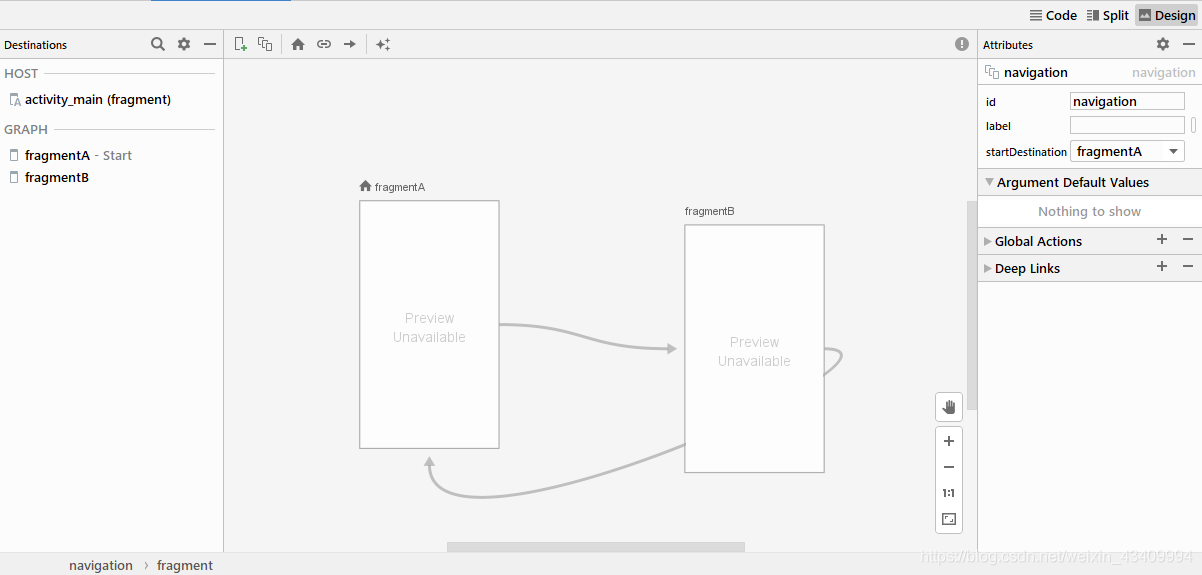This screenshot has width=1202, height=575.
Task: Activate the pan hand tool
Action: (x=949, y=407)
